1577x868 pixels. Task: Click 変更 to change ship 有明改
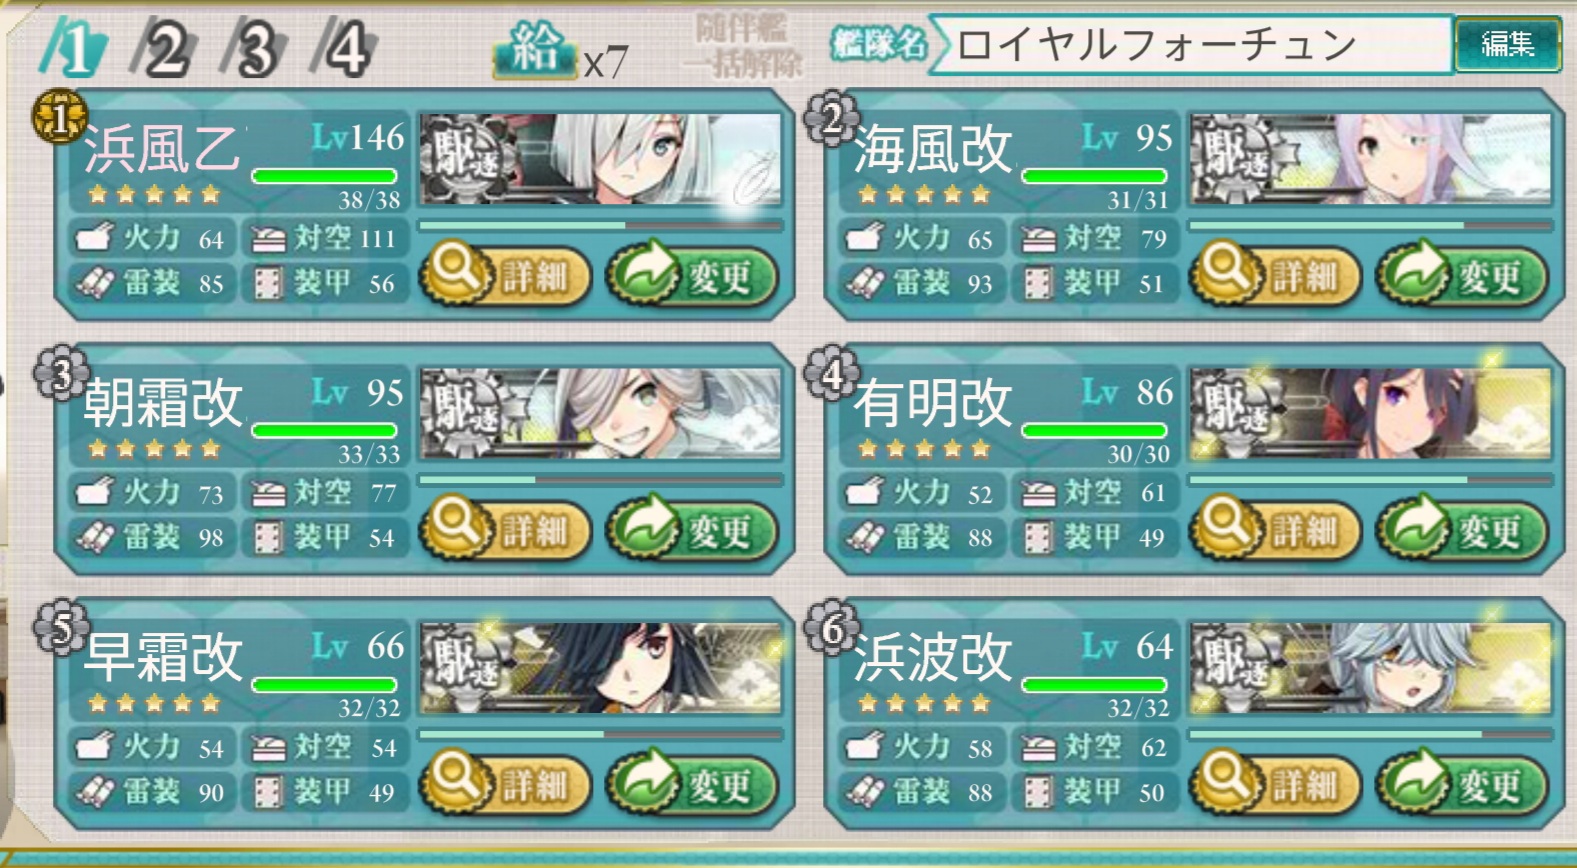1462,529
